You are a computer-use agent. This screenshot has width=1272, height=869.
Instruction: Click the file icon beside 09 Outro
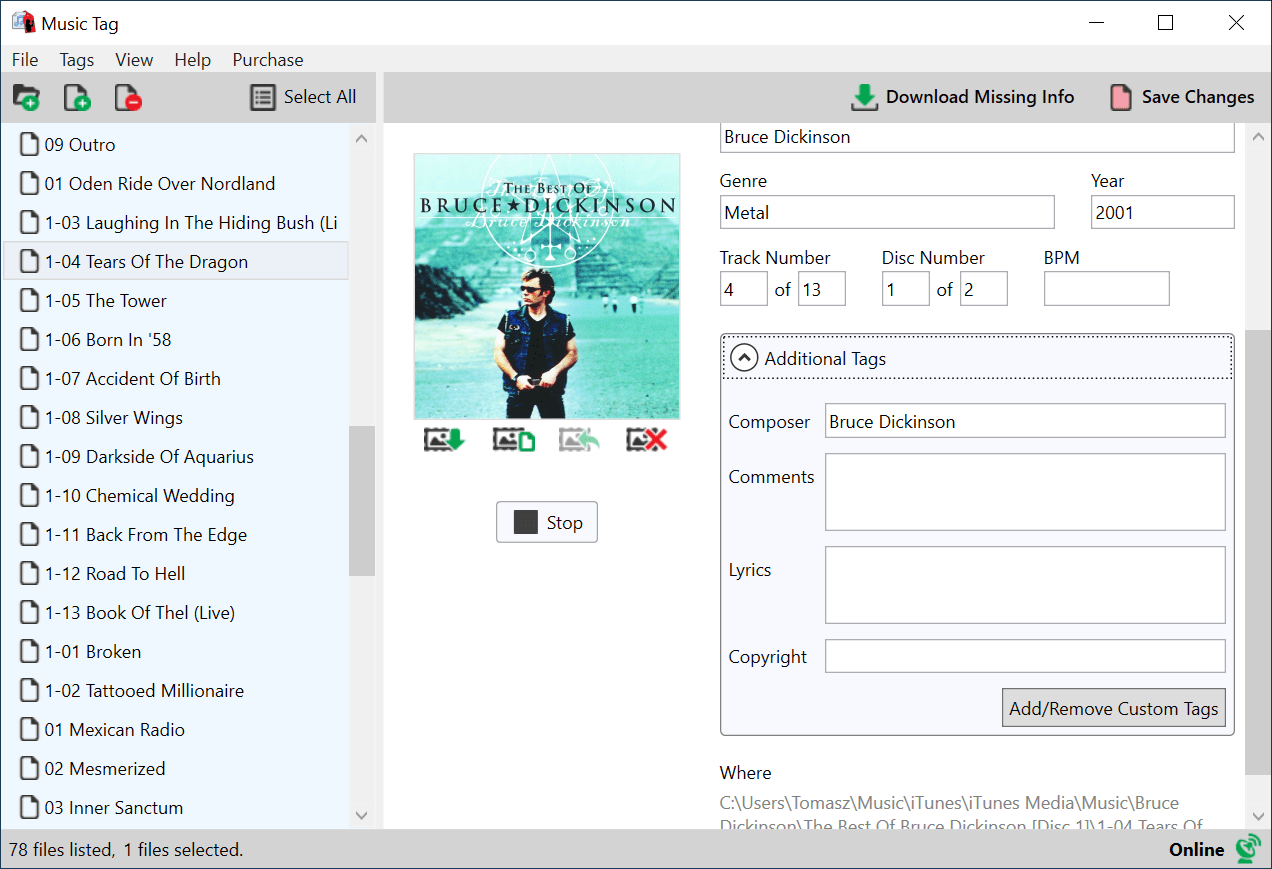coord(30,145)
